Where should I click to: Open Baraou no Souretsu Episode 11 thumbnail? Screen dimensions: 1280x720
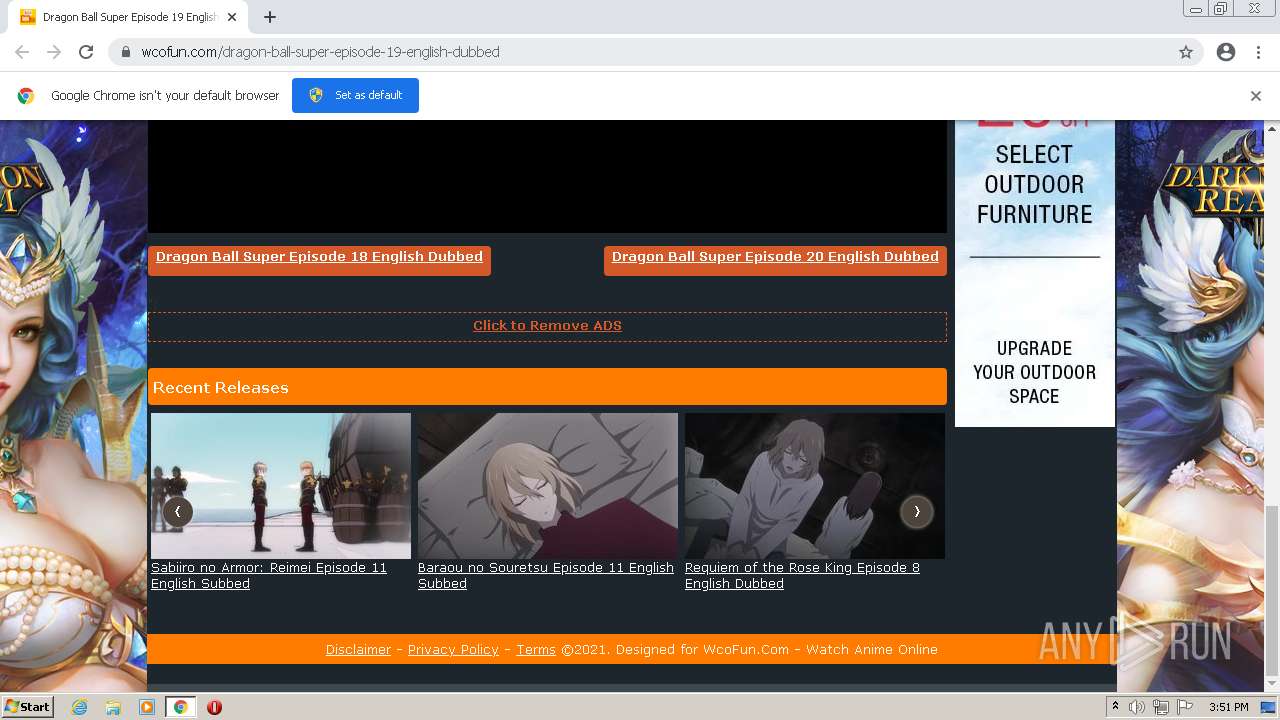tap(548, 486)
